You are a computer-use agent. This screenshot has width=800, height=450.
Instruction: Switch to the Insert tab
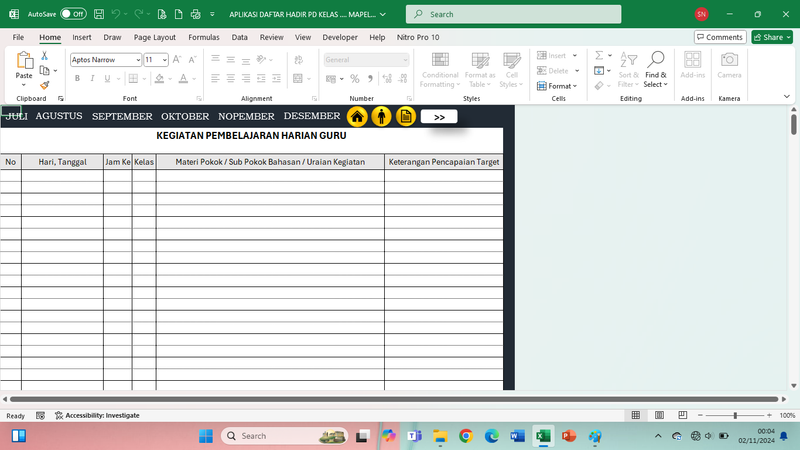point(82,37)
